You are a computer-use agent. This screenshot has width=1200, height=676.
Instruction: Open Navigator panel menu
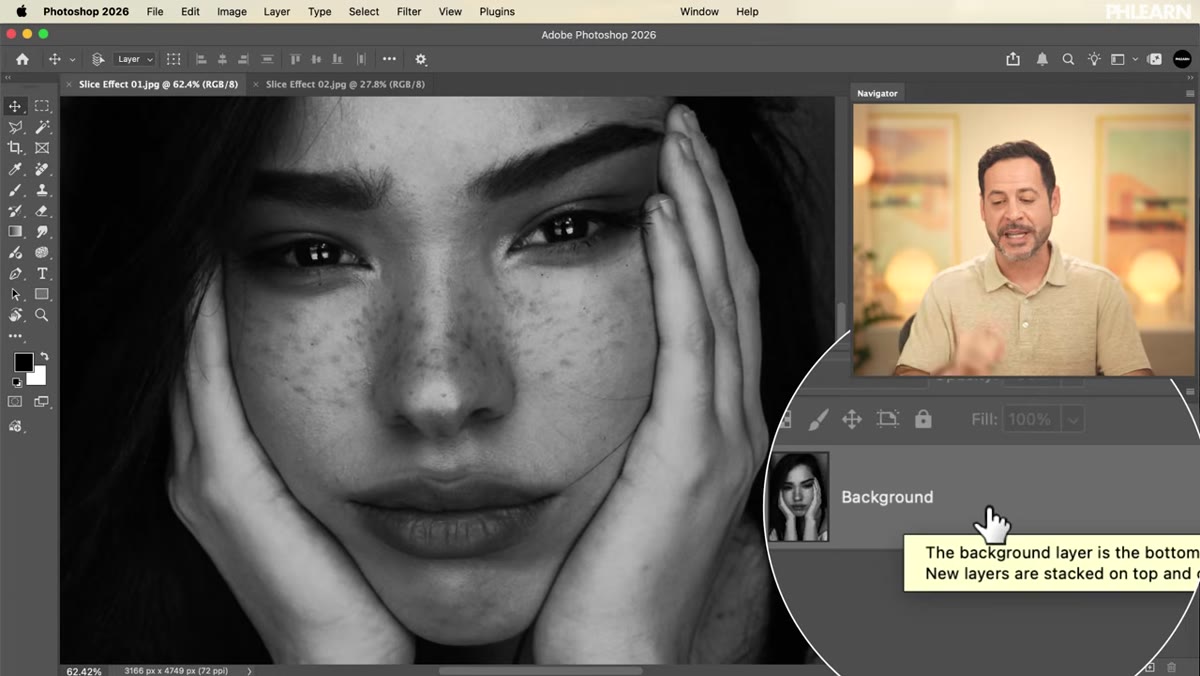[1190, 93]
